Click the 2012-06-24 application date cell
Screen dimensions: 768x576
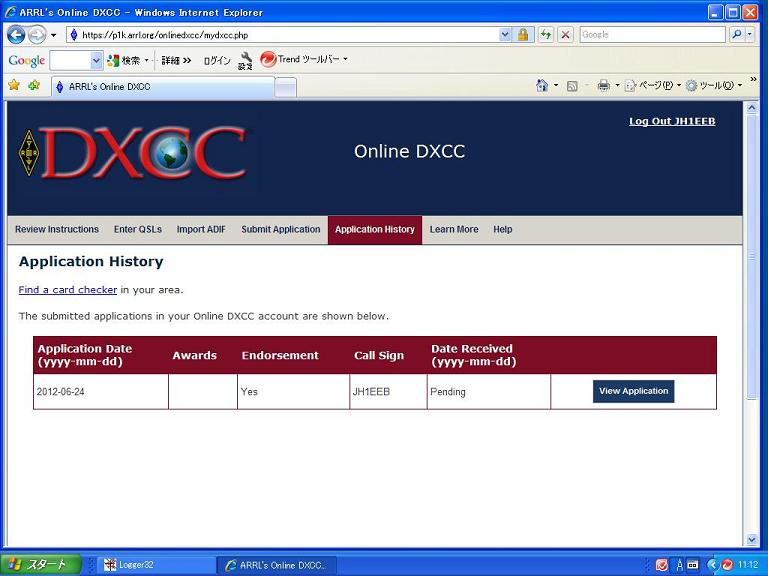(101, 391)
